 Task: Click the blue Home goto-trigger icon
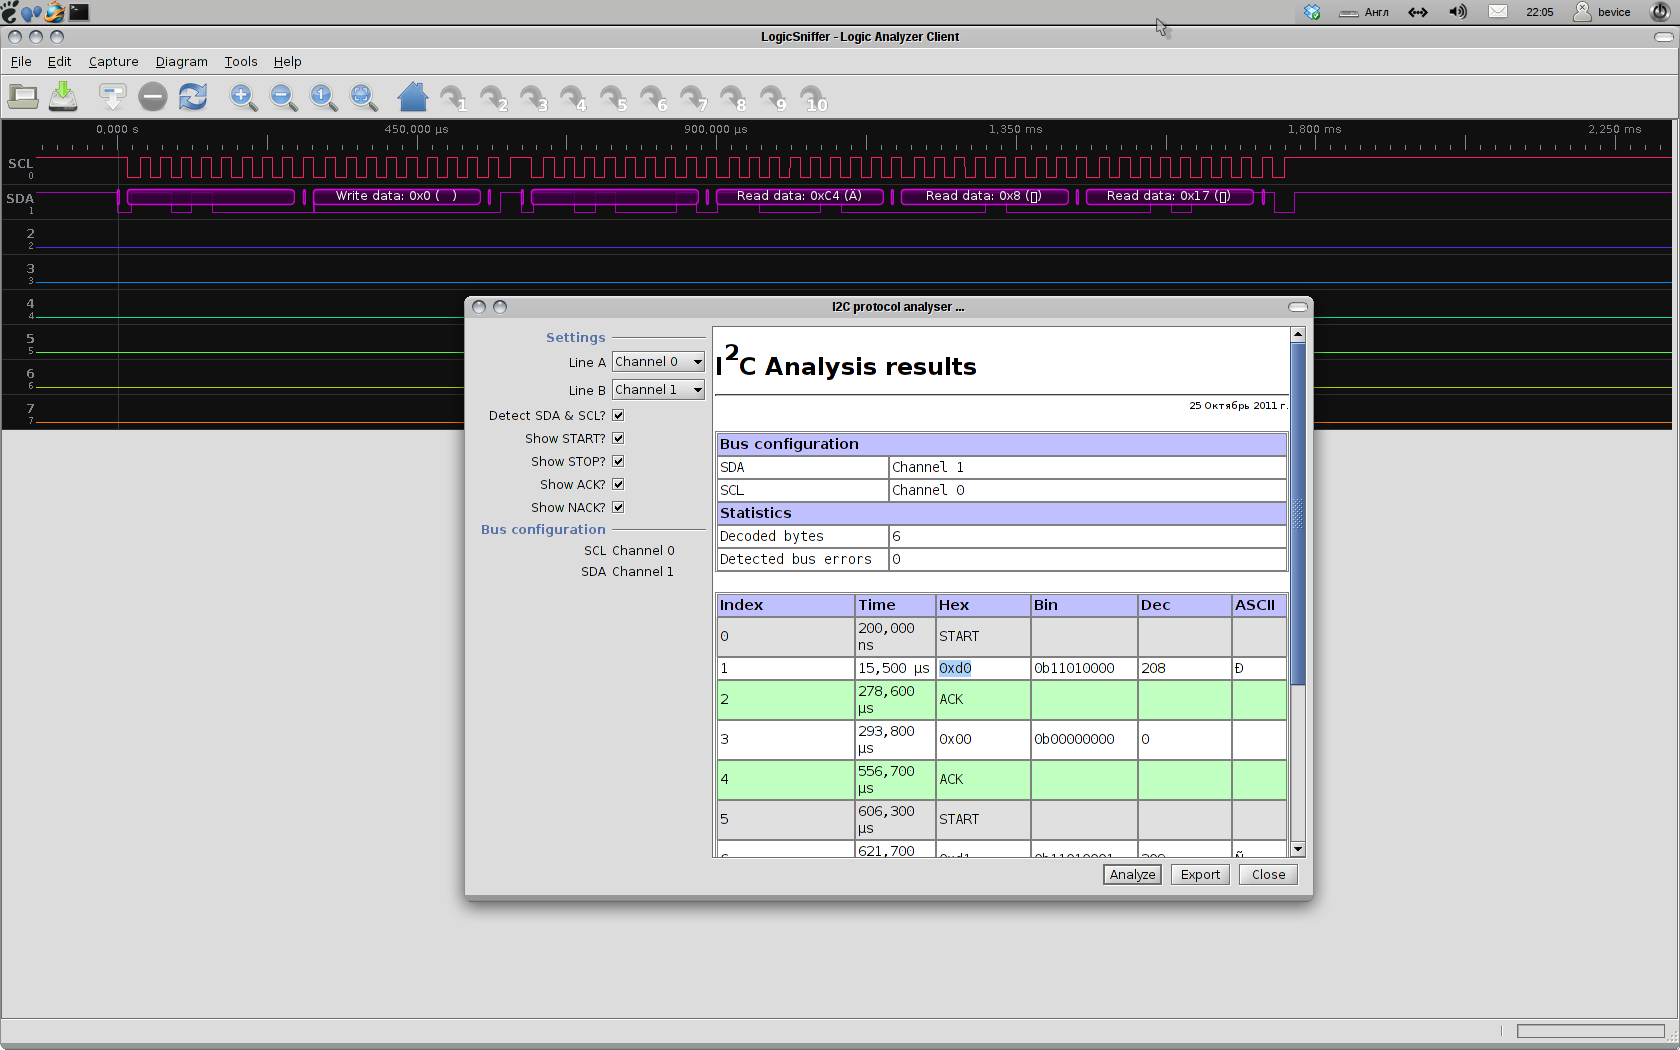tap(412, 97)
